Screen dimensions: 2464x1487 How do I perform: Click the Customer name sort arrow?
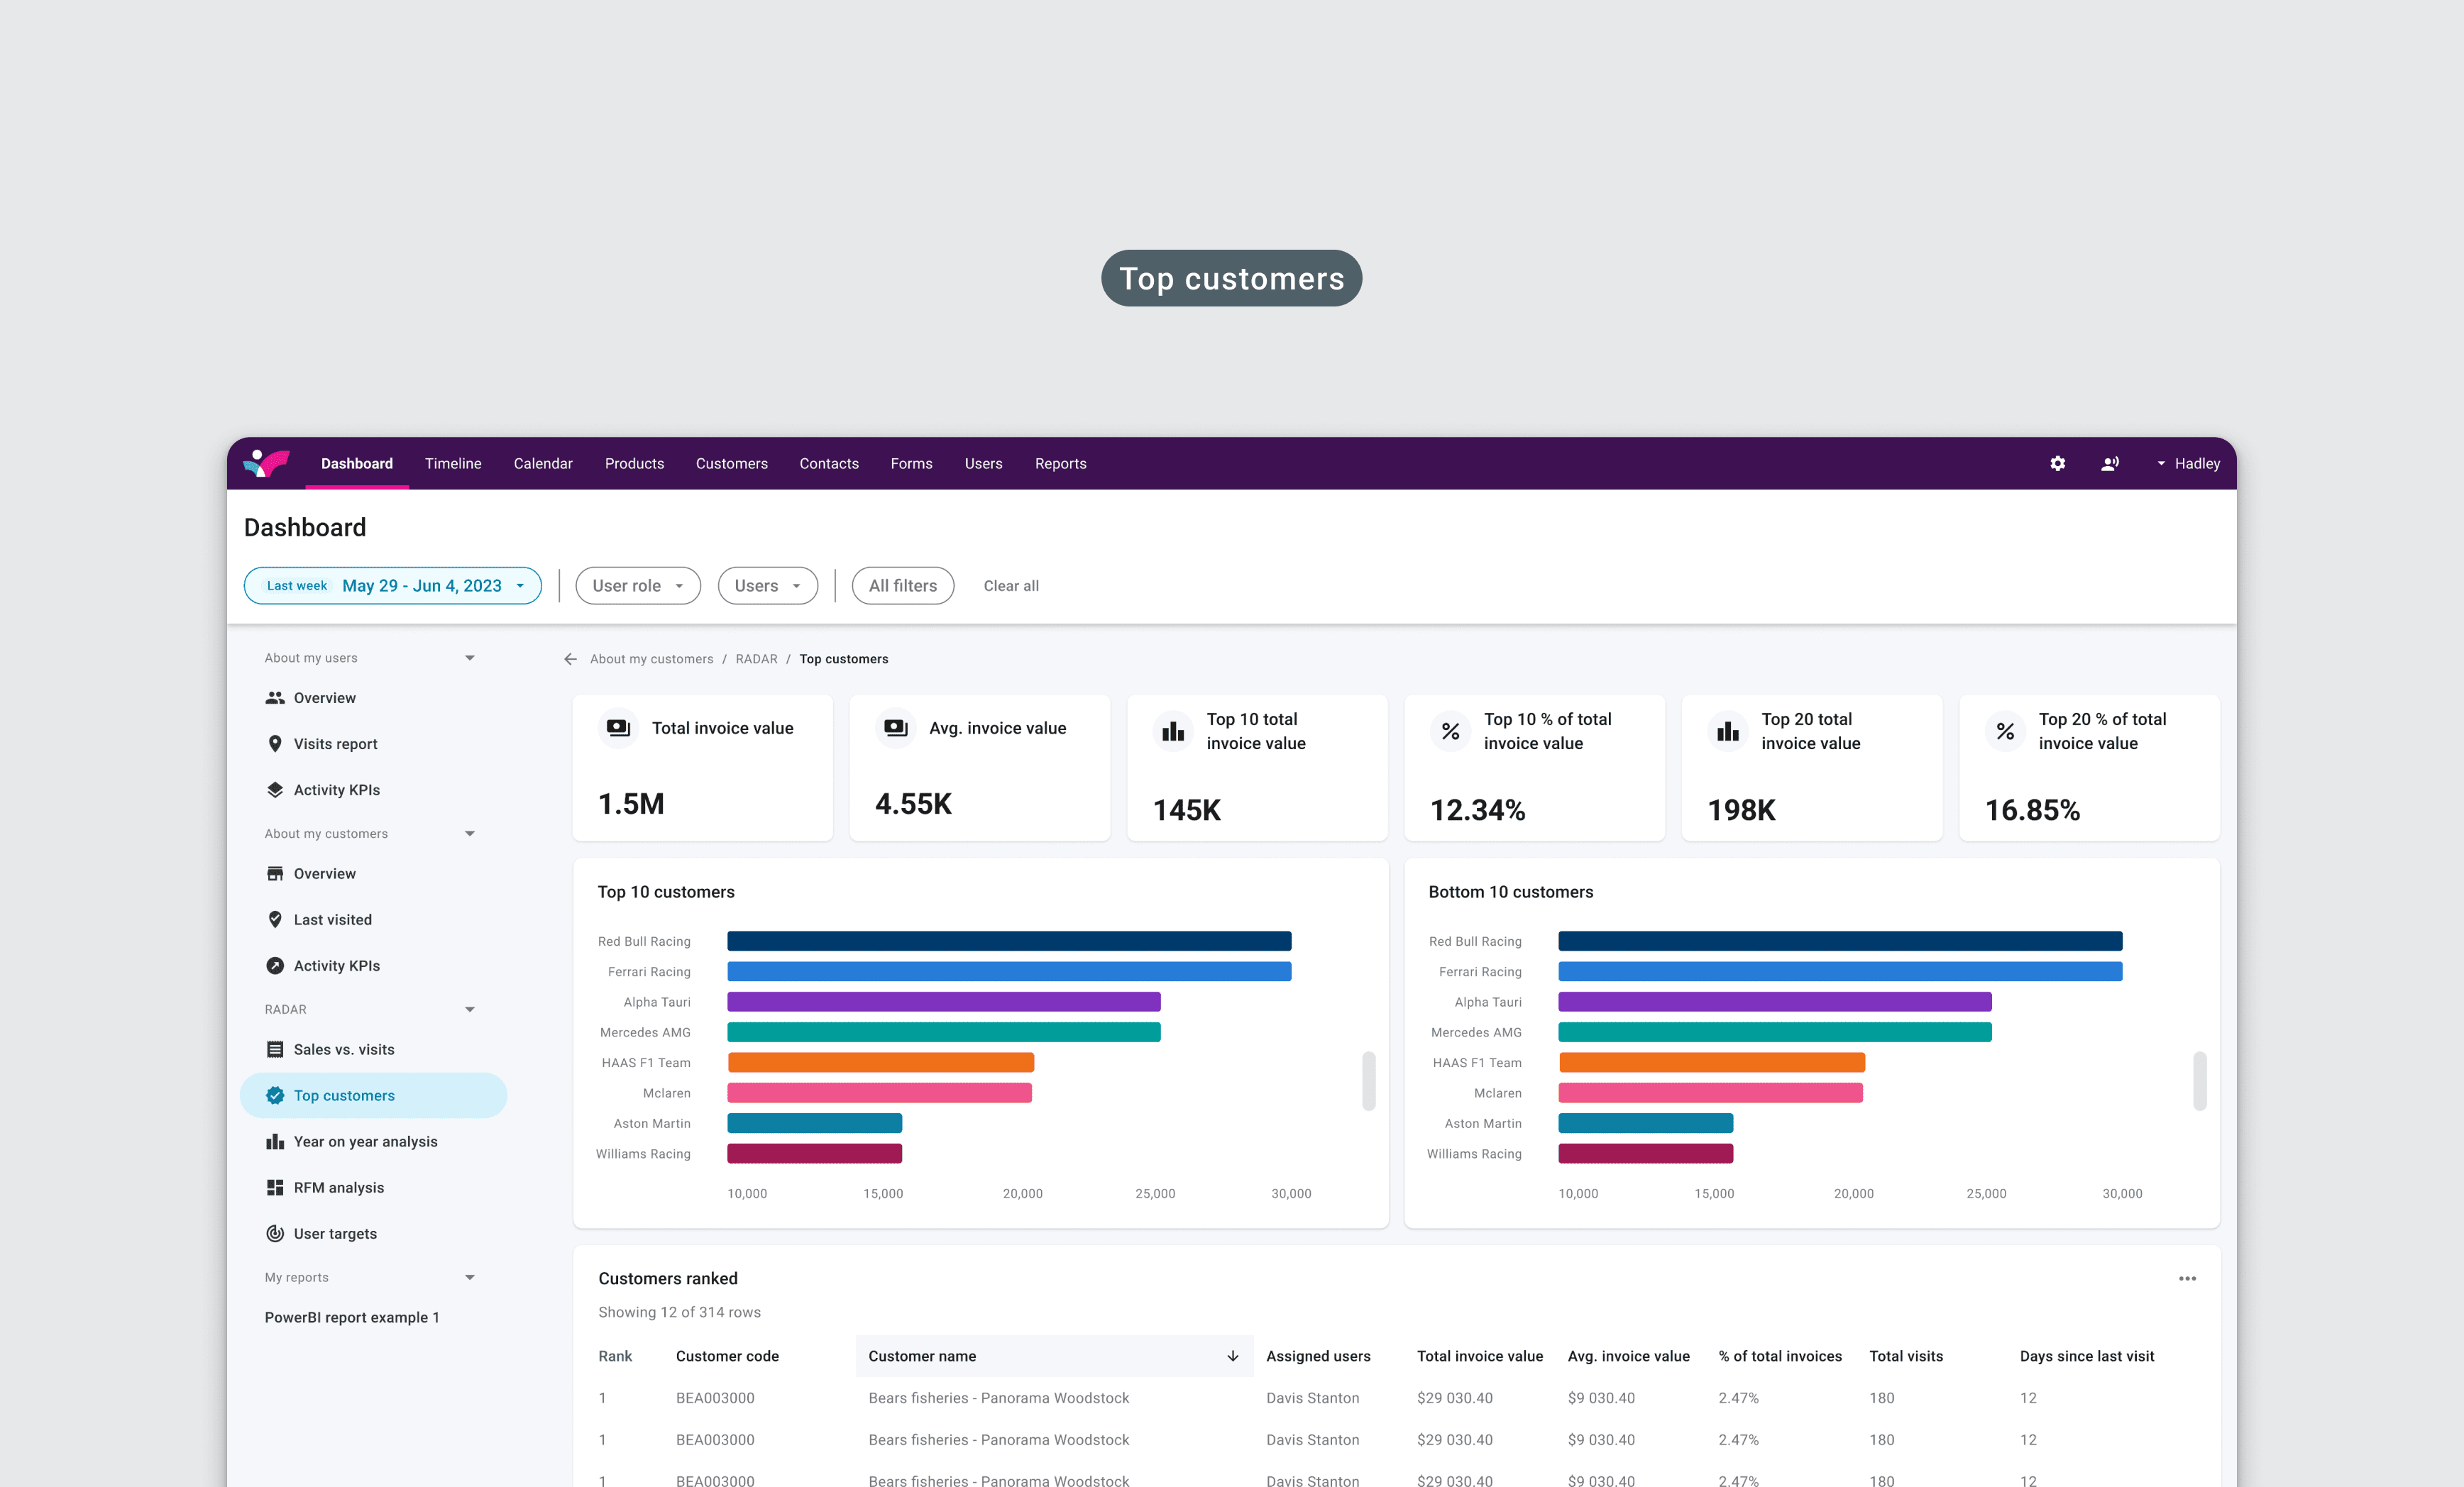pyautogui.click(x=1233, y=1357)
